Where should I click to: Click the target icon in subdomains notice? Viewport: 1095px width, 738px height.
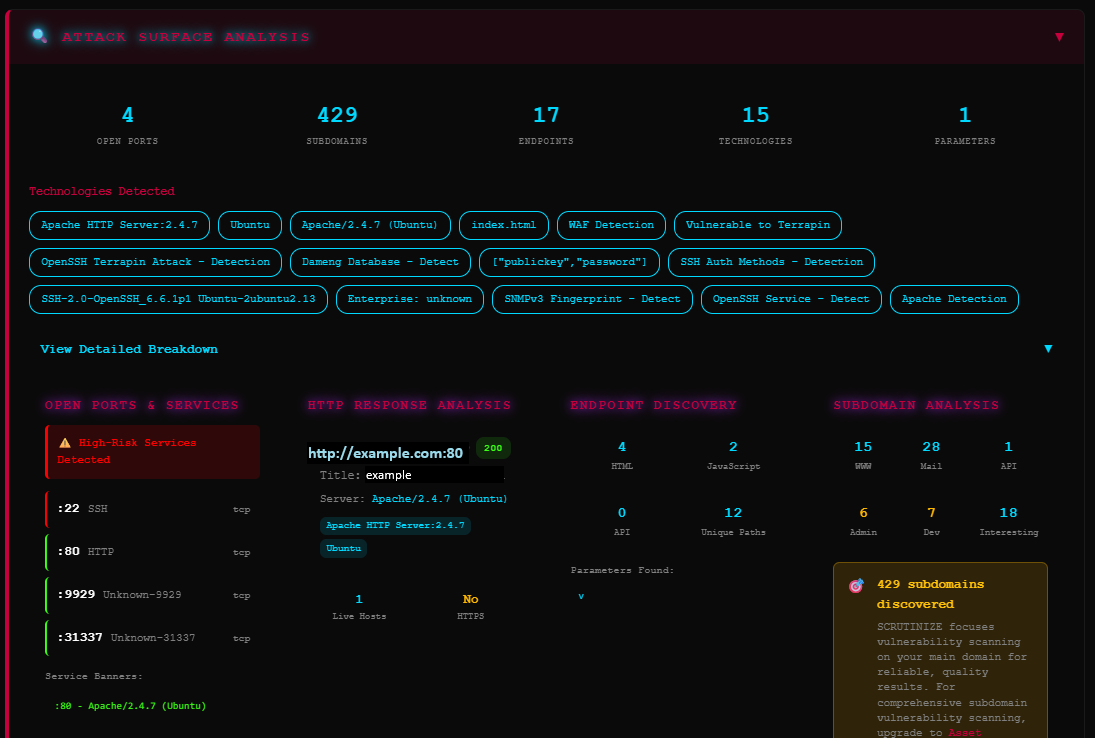pyautogui.click(x=856, y=586)
